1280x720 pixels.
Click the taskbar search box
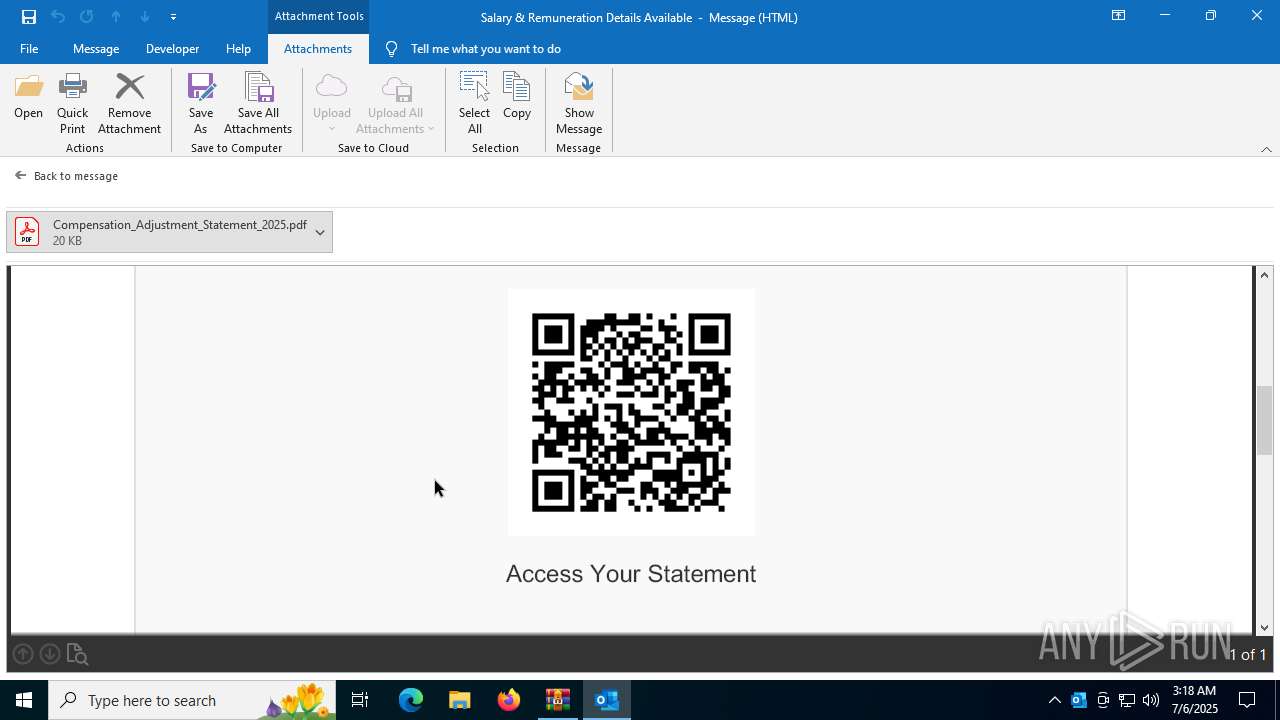[192, 700]
